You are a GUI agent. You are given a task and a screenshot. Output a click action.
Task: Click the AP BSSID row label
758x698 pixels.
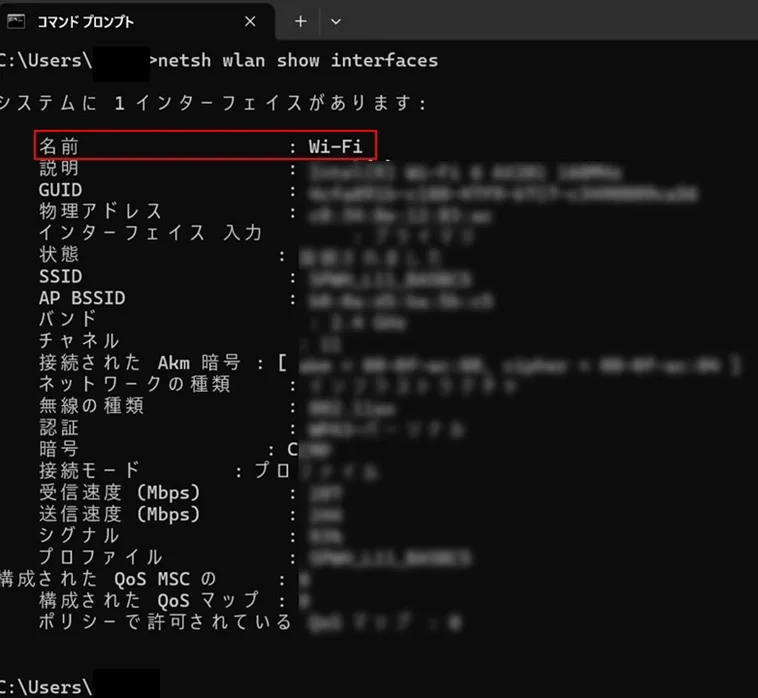click(82, 298)
